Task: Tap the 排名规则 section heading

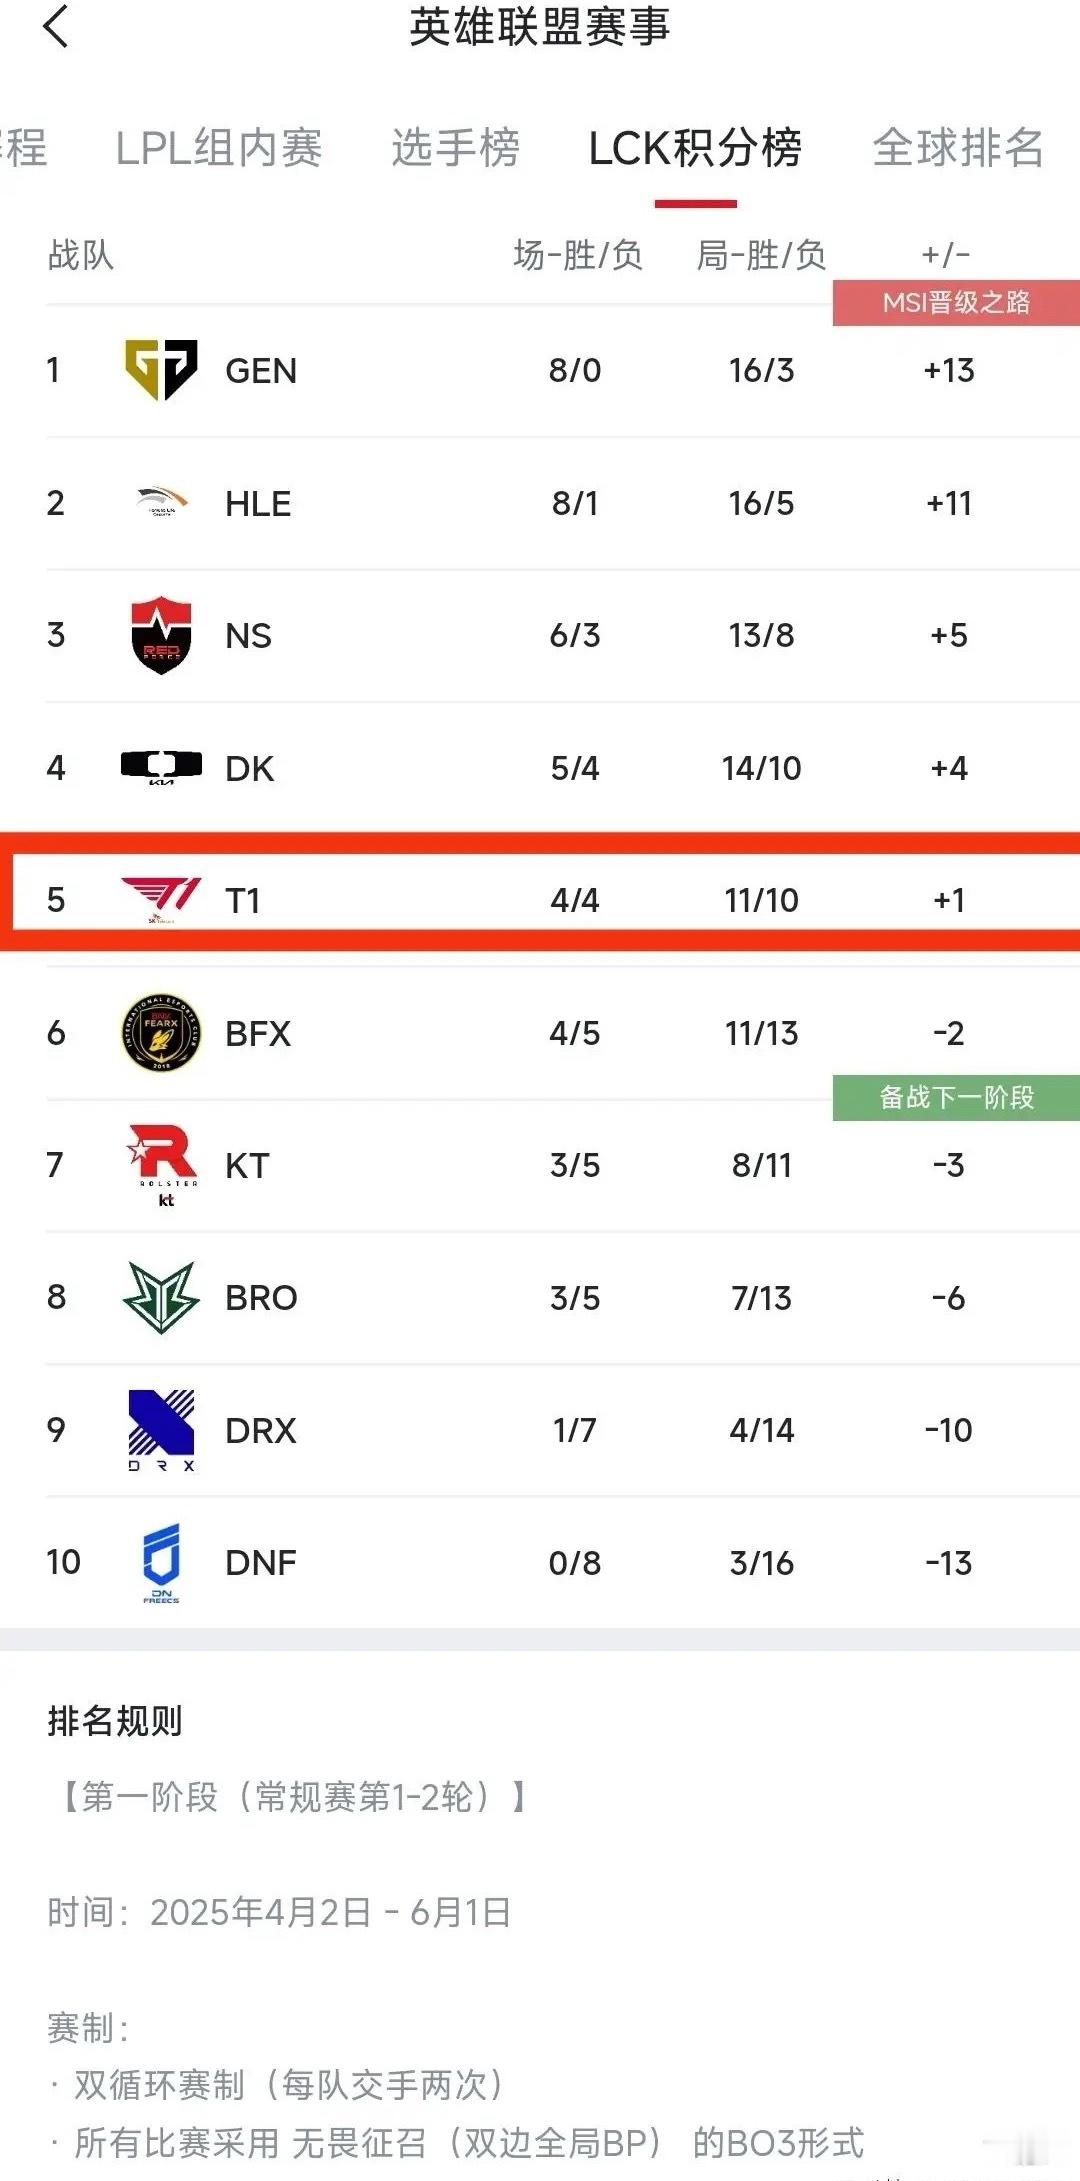Action: pos(115,1721)
